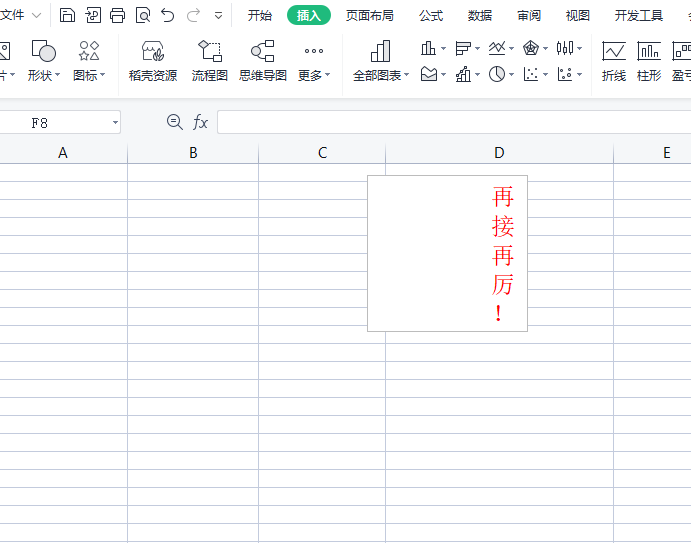Select the text box with 再接再厉

pos(447,253)
